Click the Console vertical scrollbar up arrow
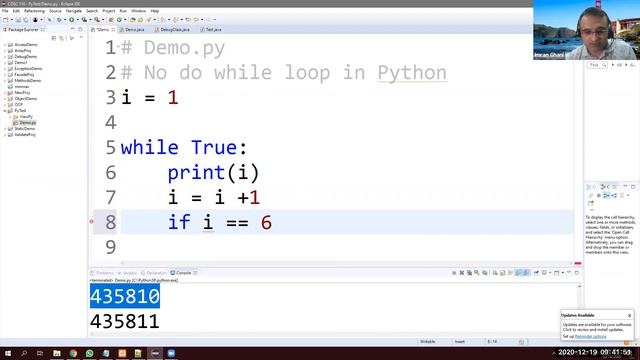640x360 pixels. (x=579, y=287)
